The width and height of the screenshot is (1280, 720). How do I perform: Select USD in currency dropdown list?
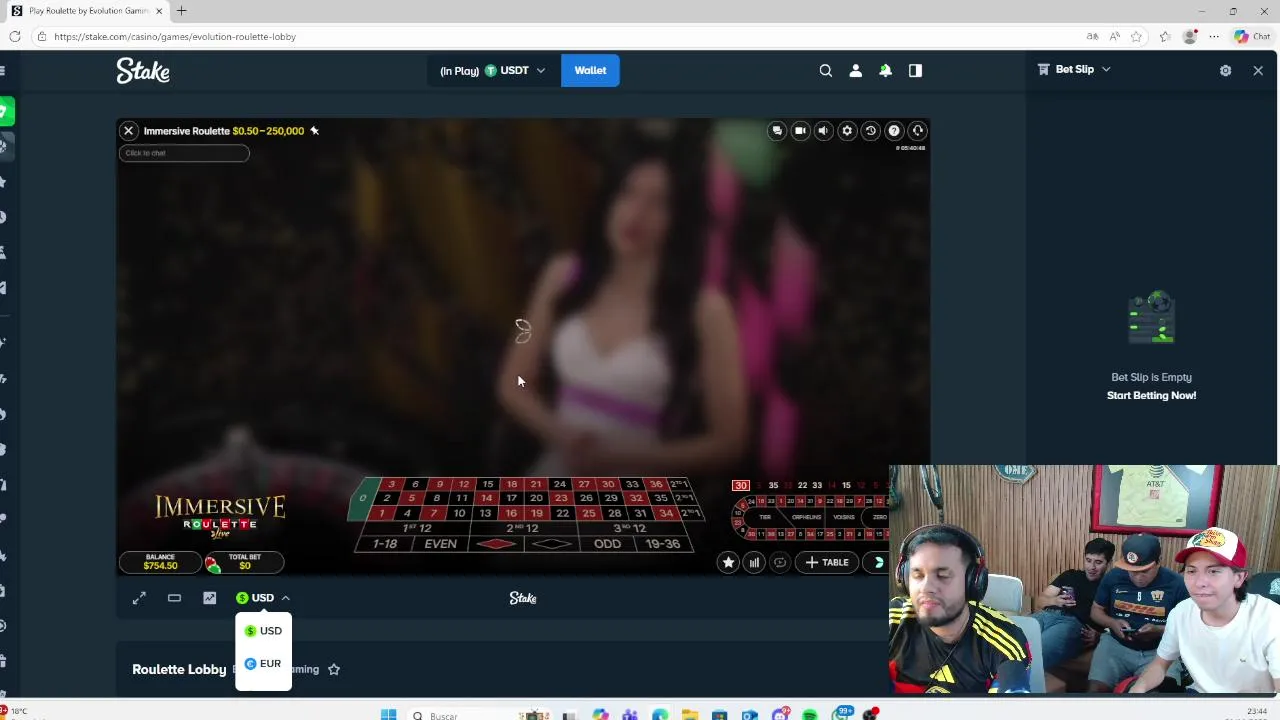263,631
